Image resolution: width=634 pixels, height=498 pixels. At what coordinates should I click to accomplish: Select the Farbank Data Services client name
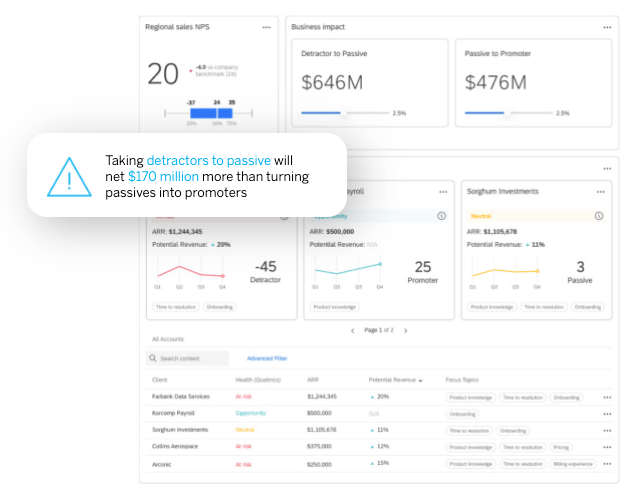(x=181, y=397)
